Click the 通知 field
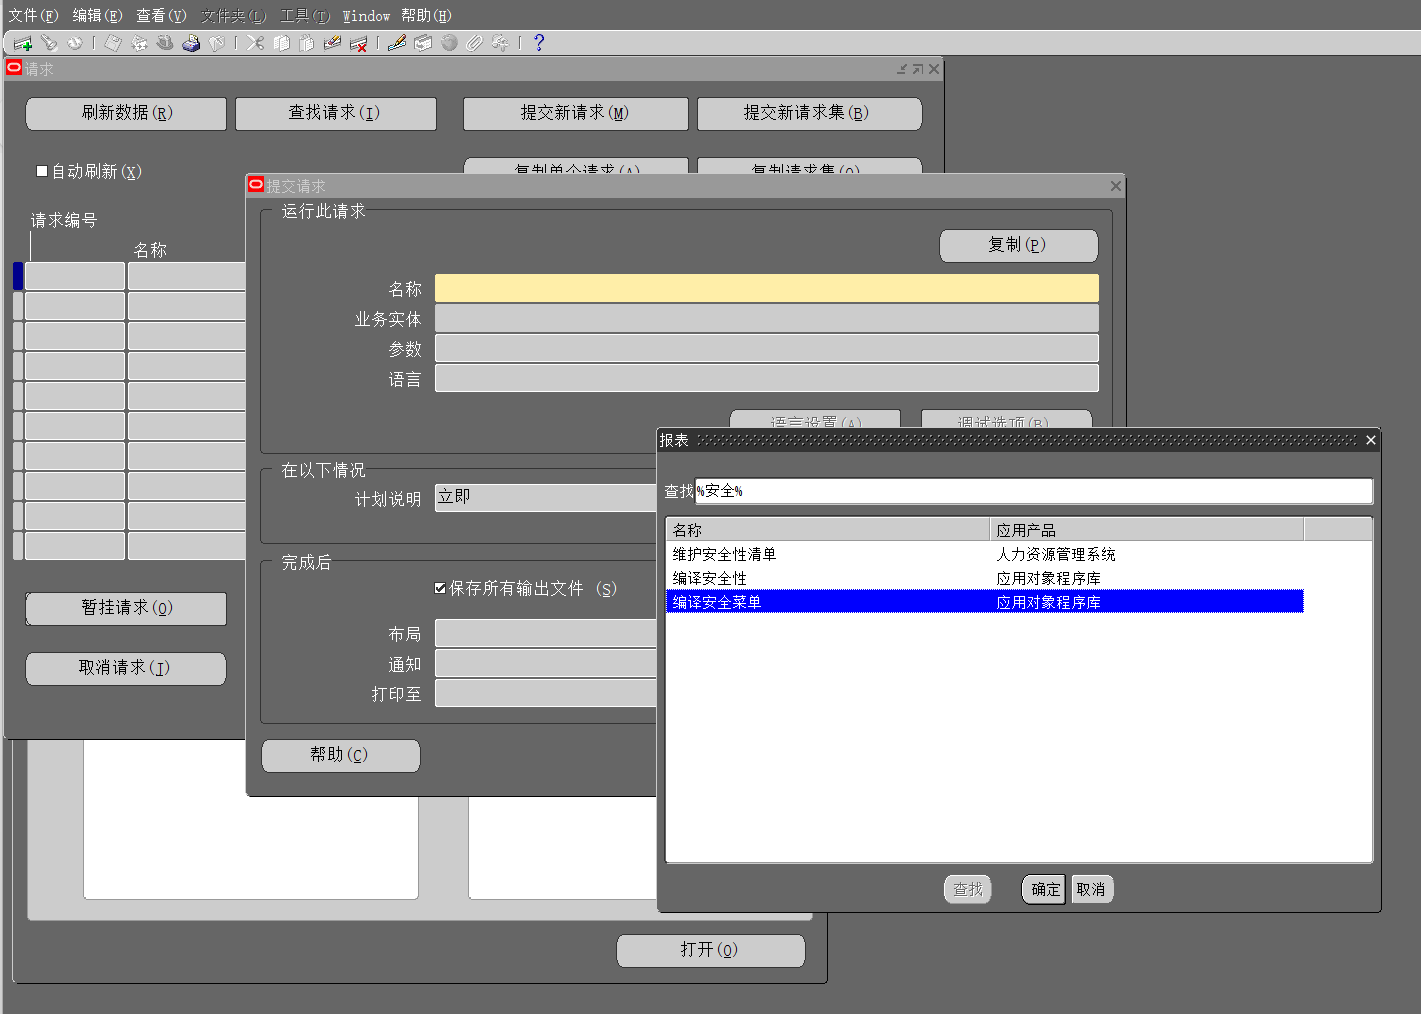Viewport: 1421px width, 1014px height. [545, 663]
